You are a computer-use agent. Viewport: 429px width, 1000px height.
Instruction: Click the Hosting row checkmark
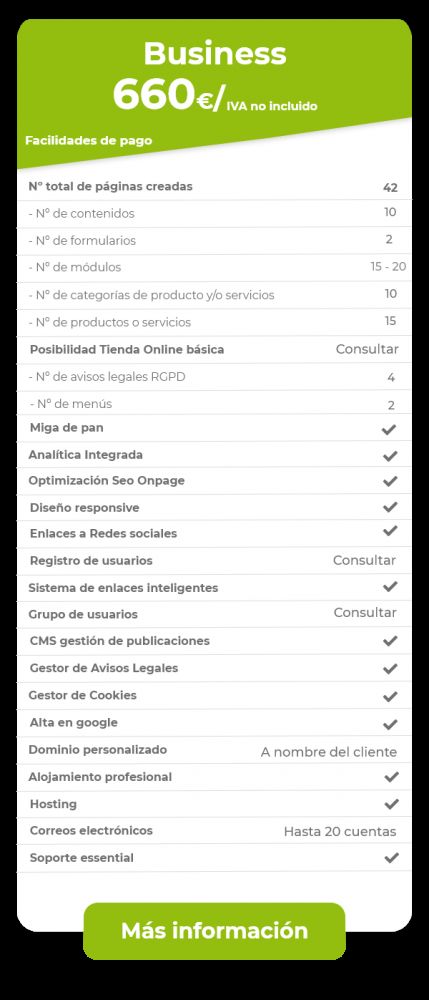coord(391,804)
